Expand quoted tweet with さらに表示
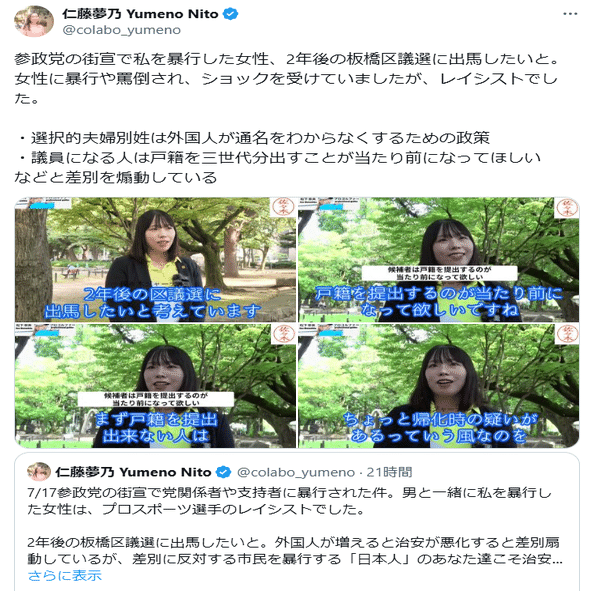The height and width of the screenshot is (591, 591). [x=65, y=576]
